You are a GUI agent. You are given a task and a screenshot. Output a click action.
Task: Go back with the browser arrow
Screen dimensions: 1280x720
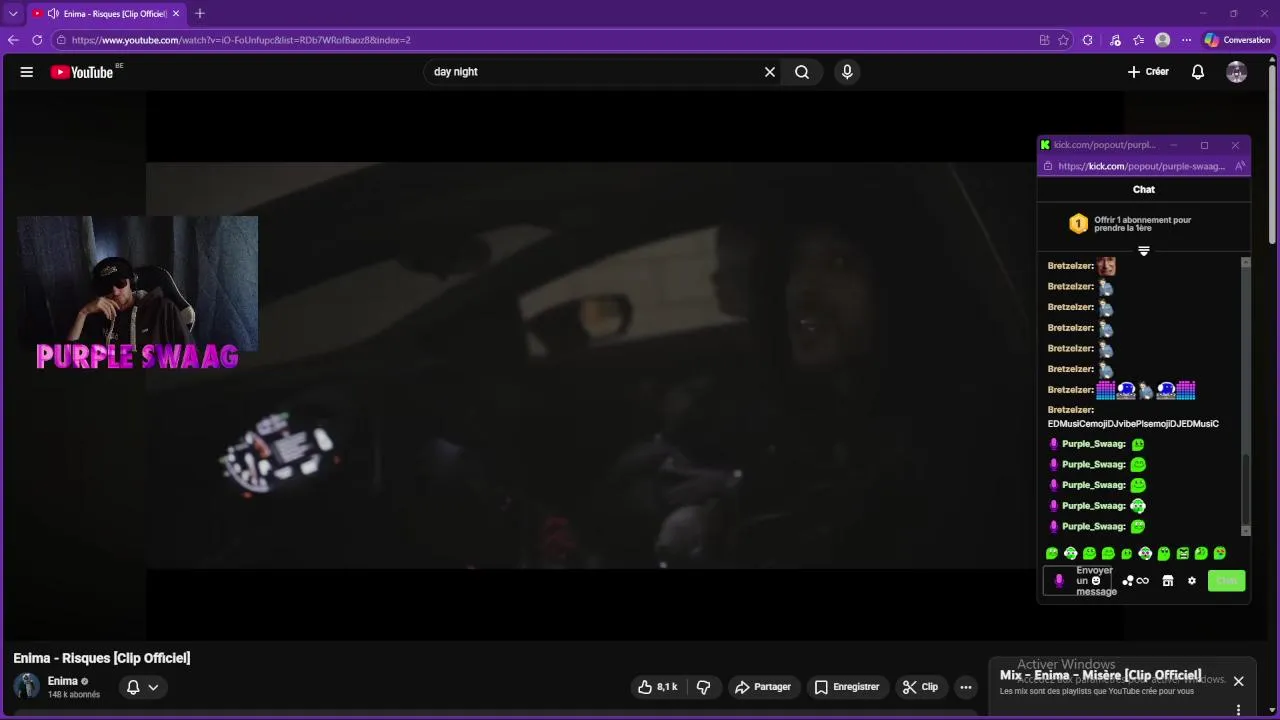pos(13,40)
